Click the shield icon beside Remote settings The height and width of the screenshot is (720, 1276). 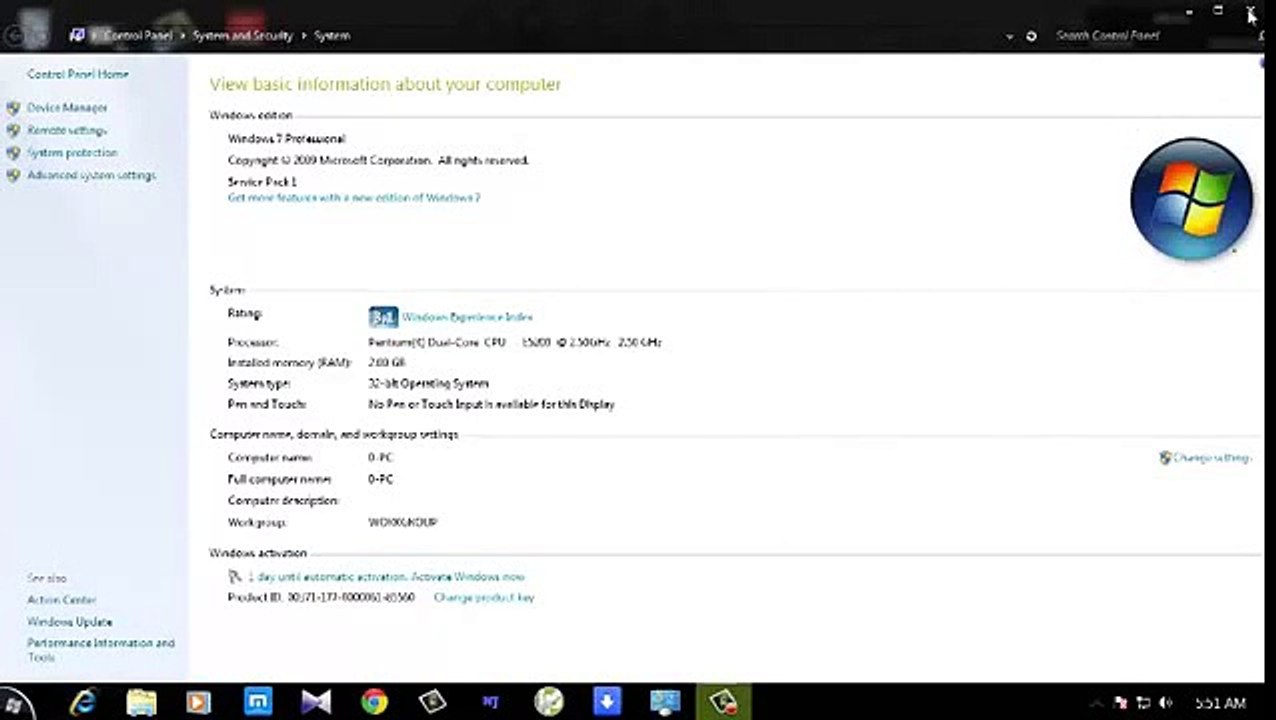(13, 130)
